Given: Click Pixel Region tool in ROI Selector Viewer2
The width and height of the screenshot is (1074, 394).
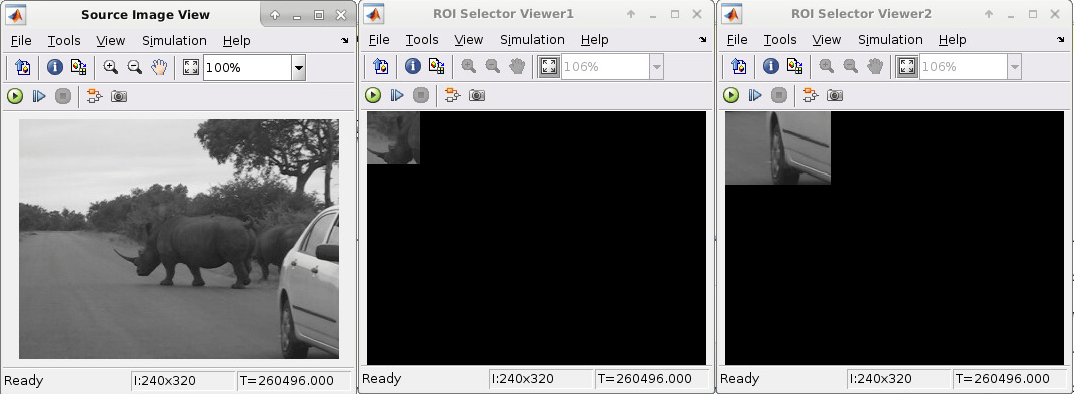Looking at the screenshot, I should pos(794,66).
